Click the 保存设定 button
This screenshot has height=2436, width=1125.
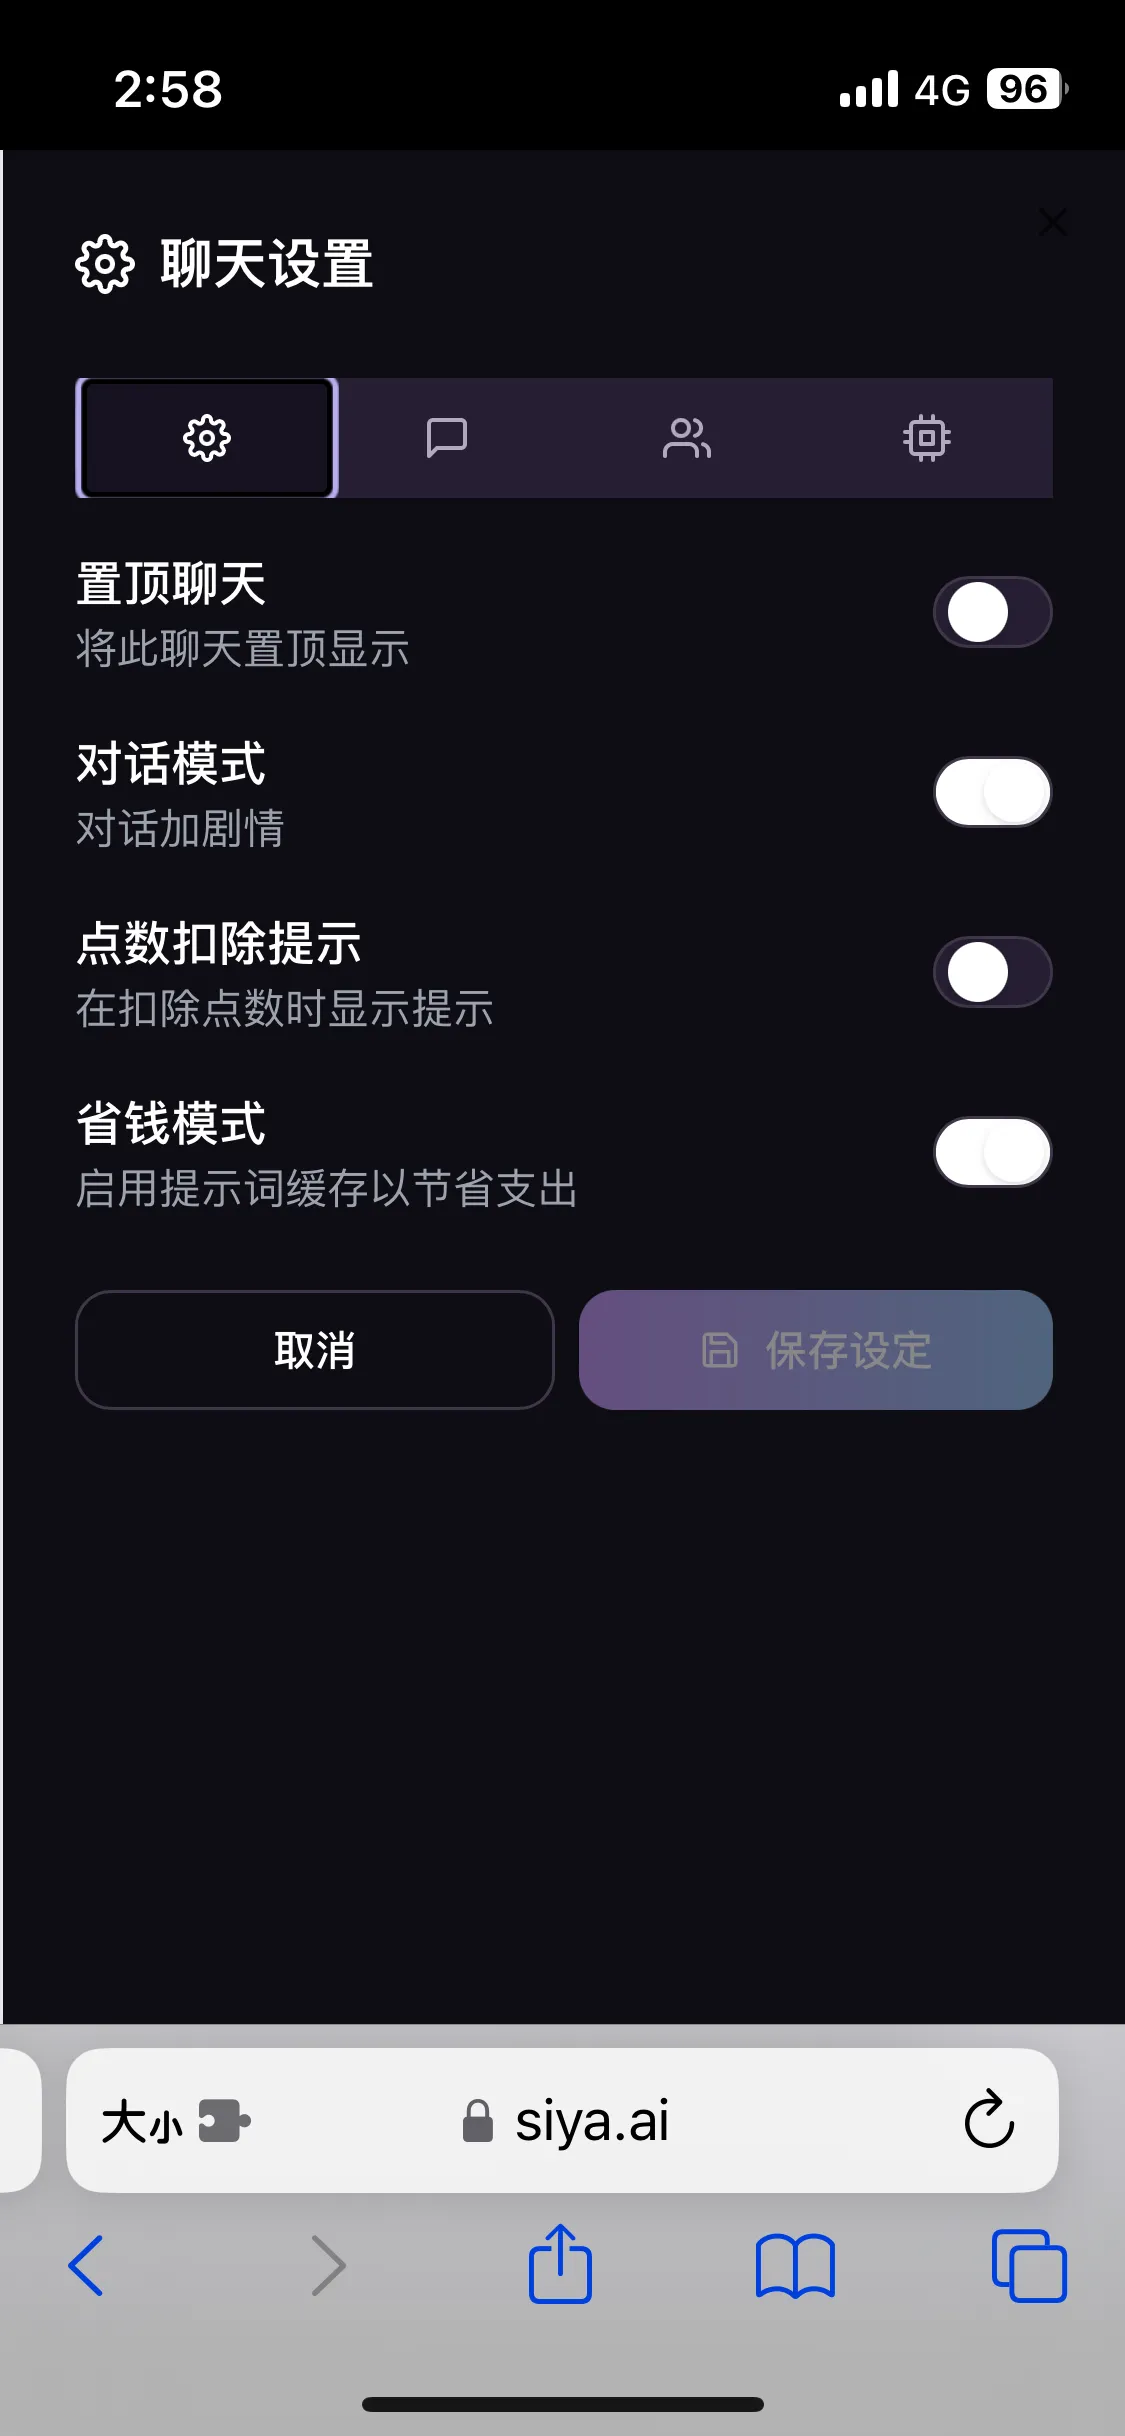coord(816,1350)
